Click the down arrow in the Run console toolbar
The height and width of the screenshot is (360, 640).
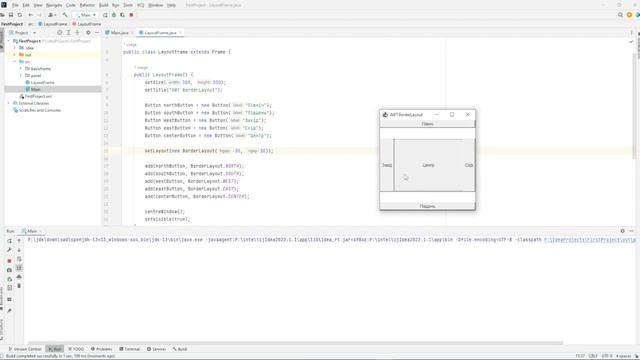coord(19,250)
